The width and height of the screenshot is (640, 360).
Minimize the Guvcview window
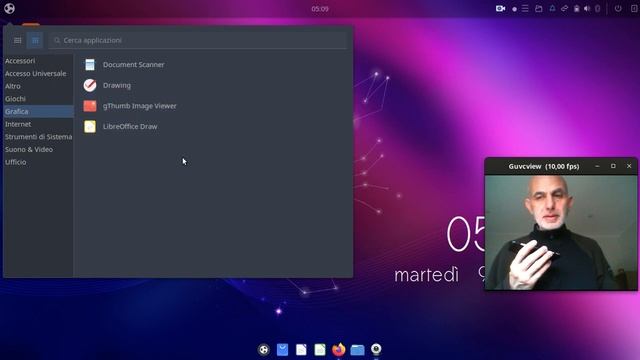[597, 167]
